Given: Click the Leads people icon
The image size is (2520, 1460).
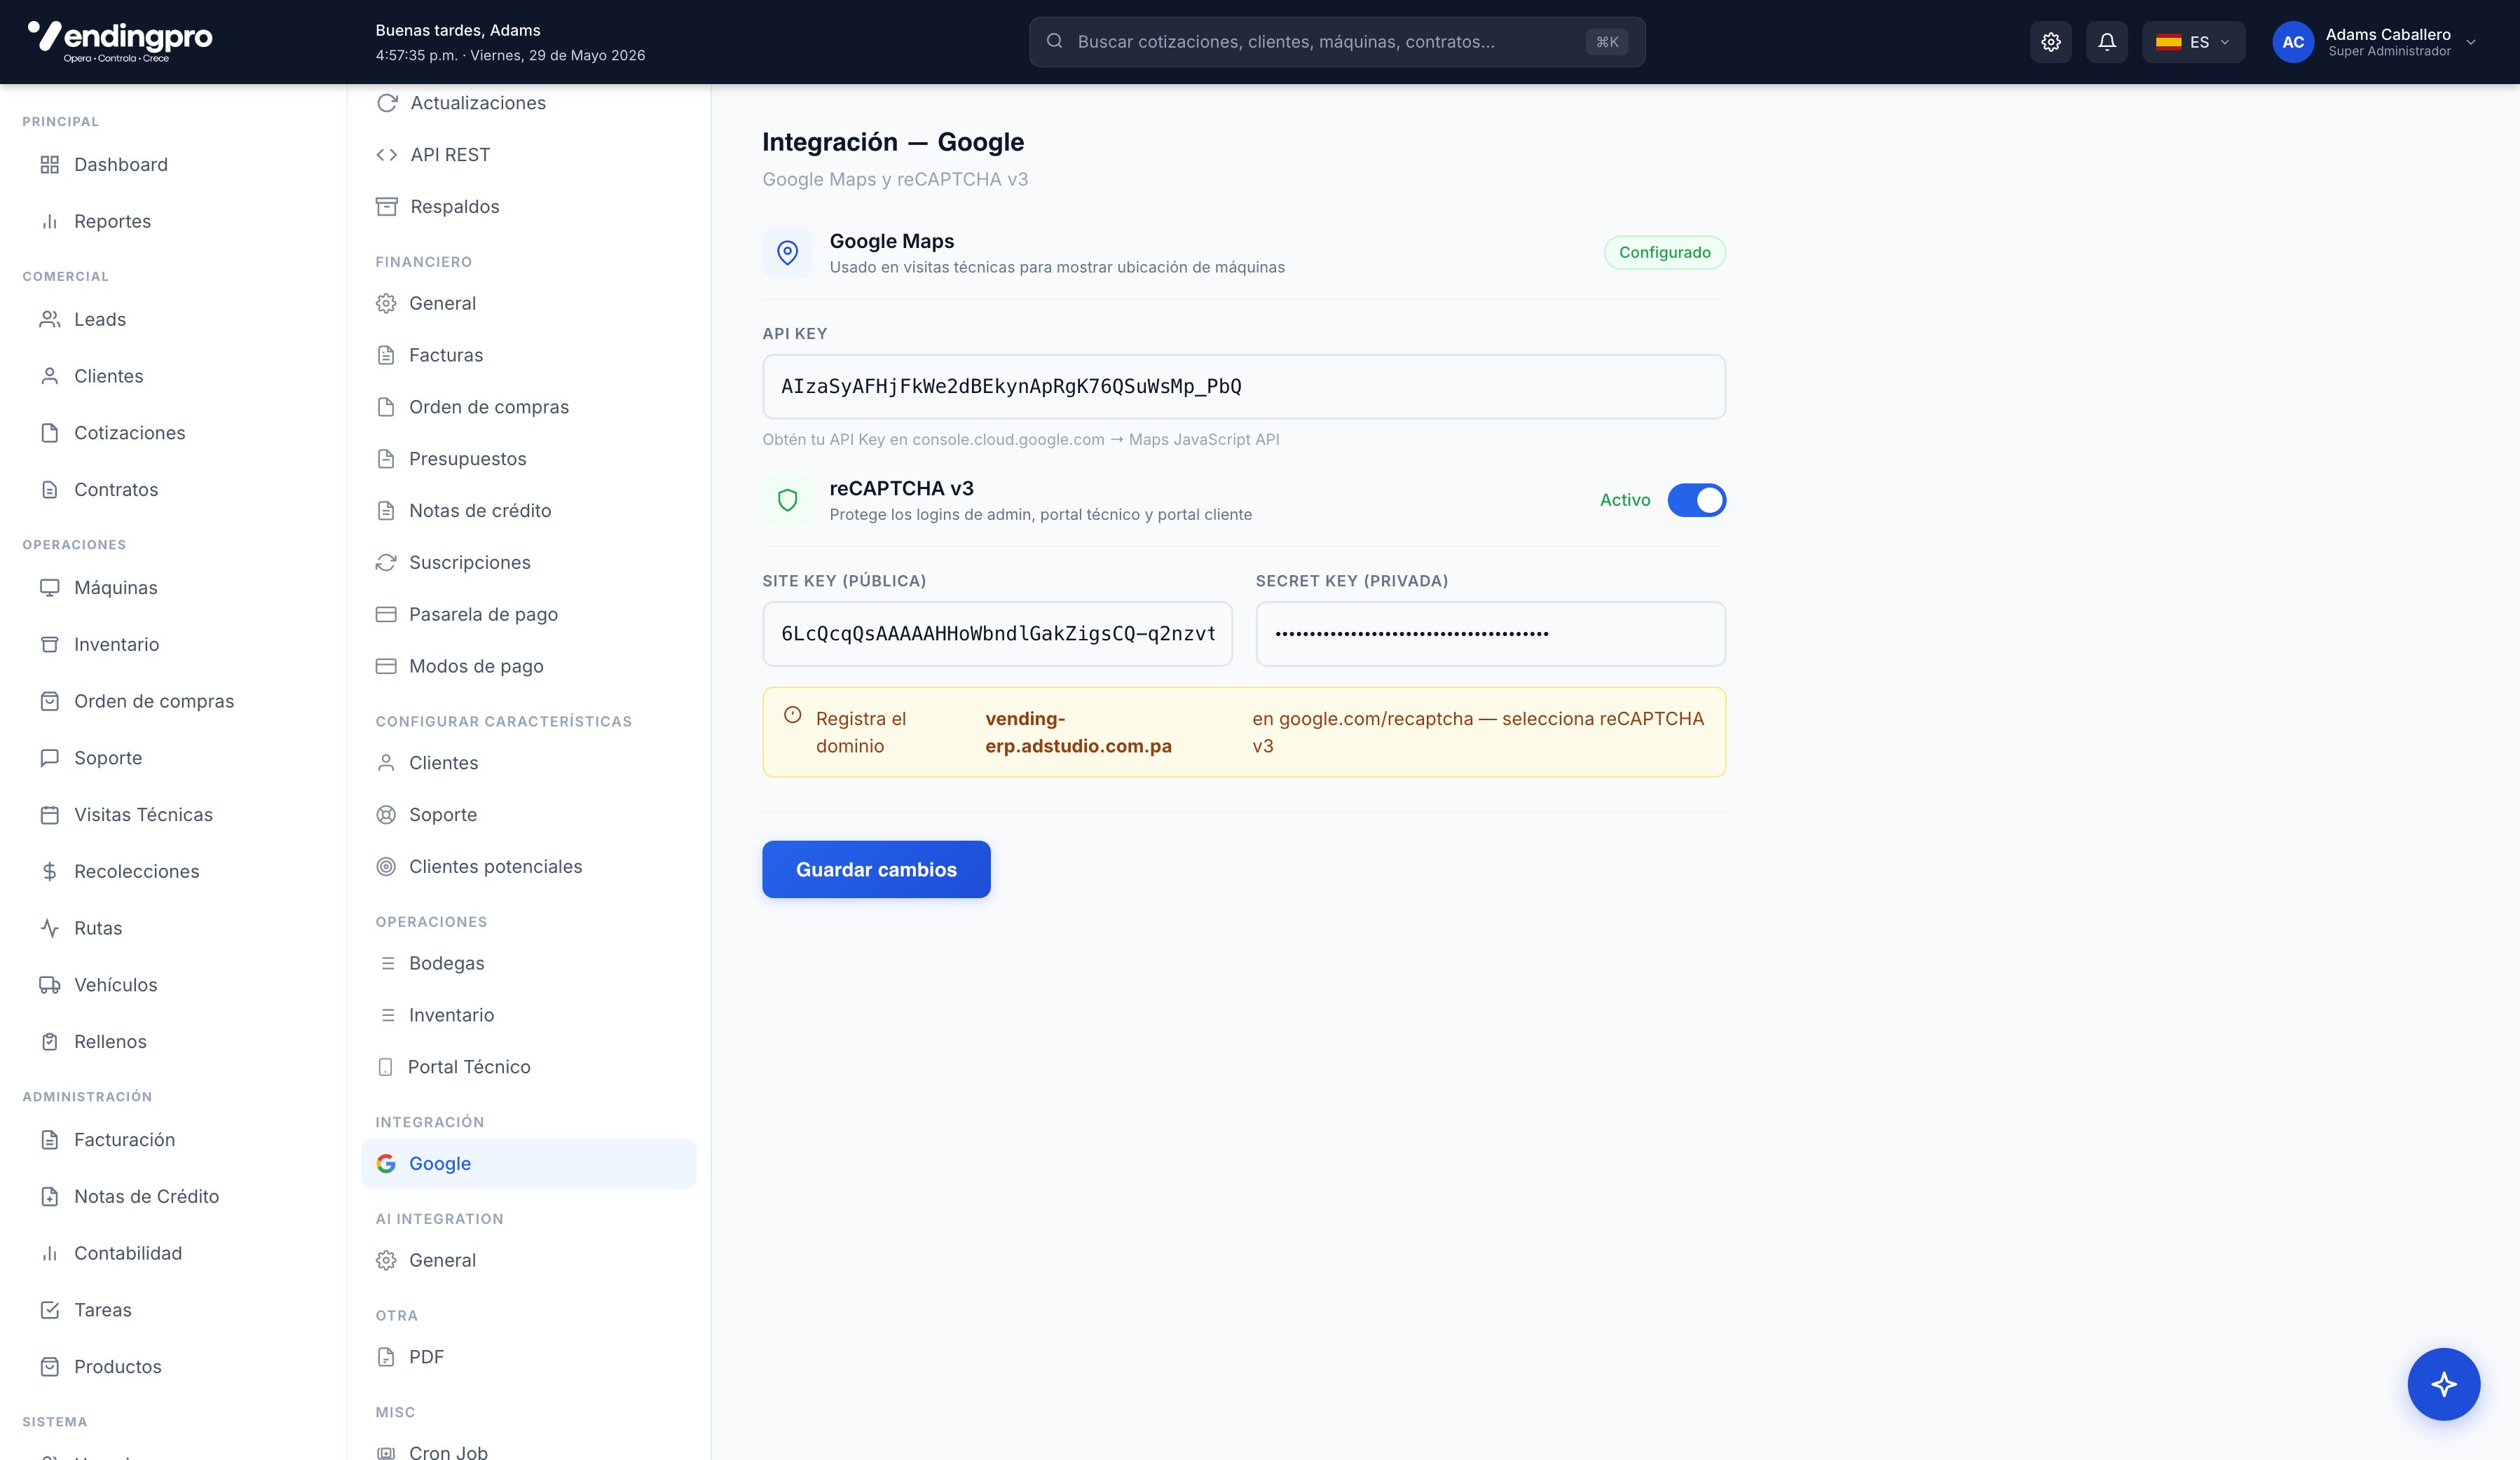Looking at the screenshot, I should (49, 319).
